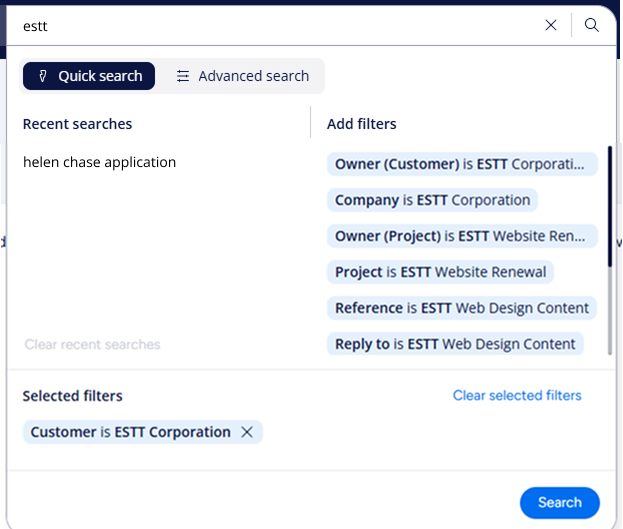This screenshot has width=623, height=529.
Task: Click the Clear selected filters link
Action: click(517, 395)
